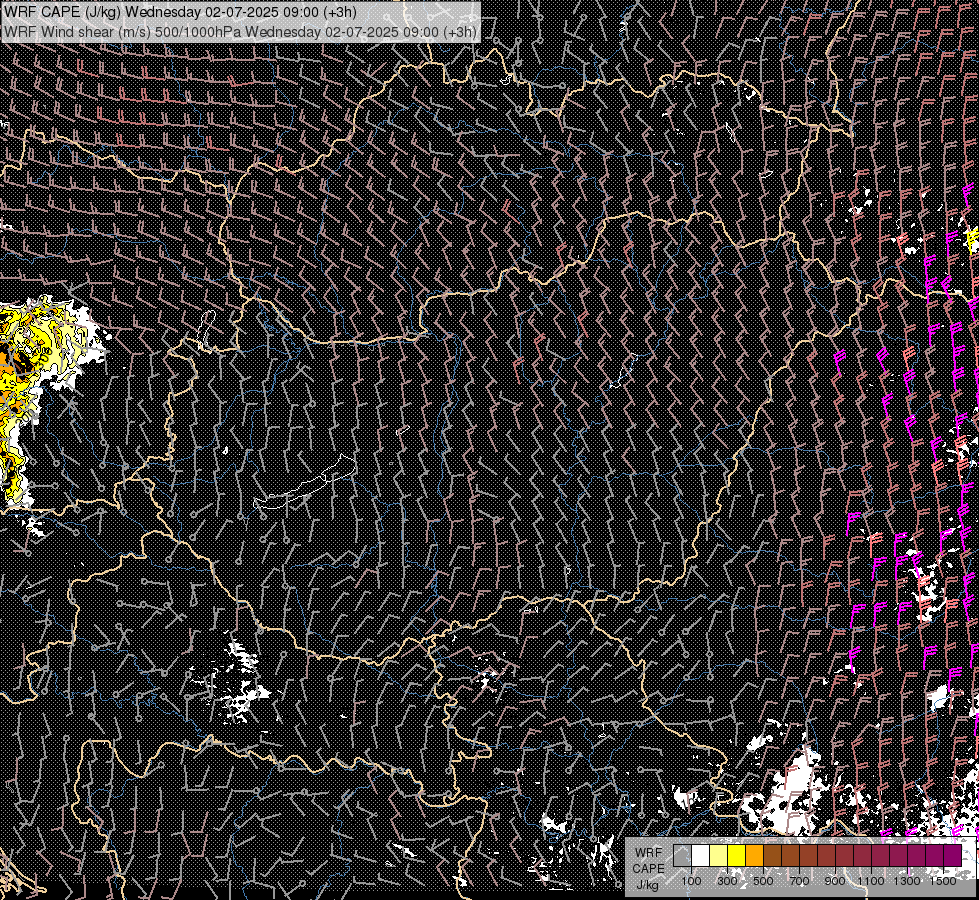Click the "700" legend value
This screenshot has height=900, width=979.
pyautogui.click(x=799, y=881)
